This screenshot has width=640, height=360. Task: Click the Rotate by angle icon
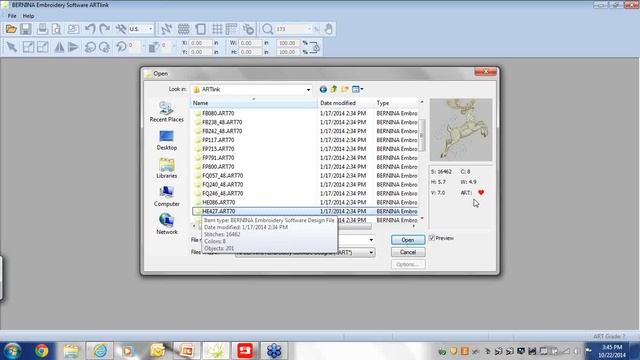pyautogui.click(x=121, y=47)
